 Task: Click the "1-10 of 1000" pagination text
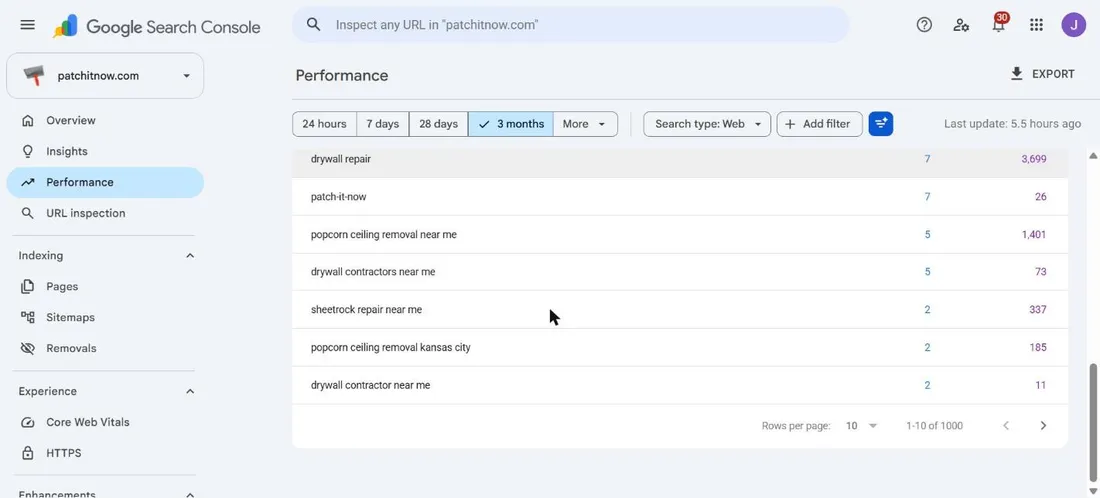tap(934, 426)
